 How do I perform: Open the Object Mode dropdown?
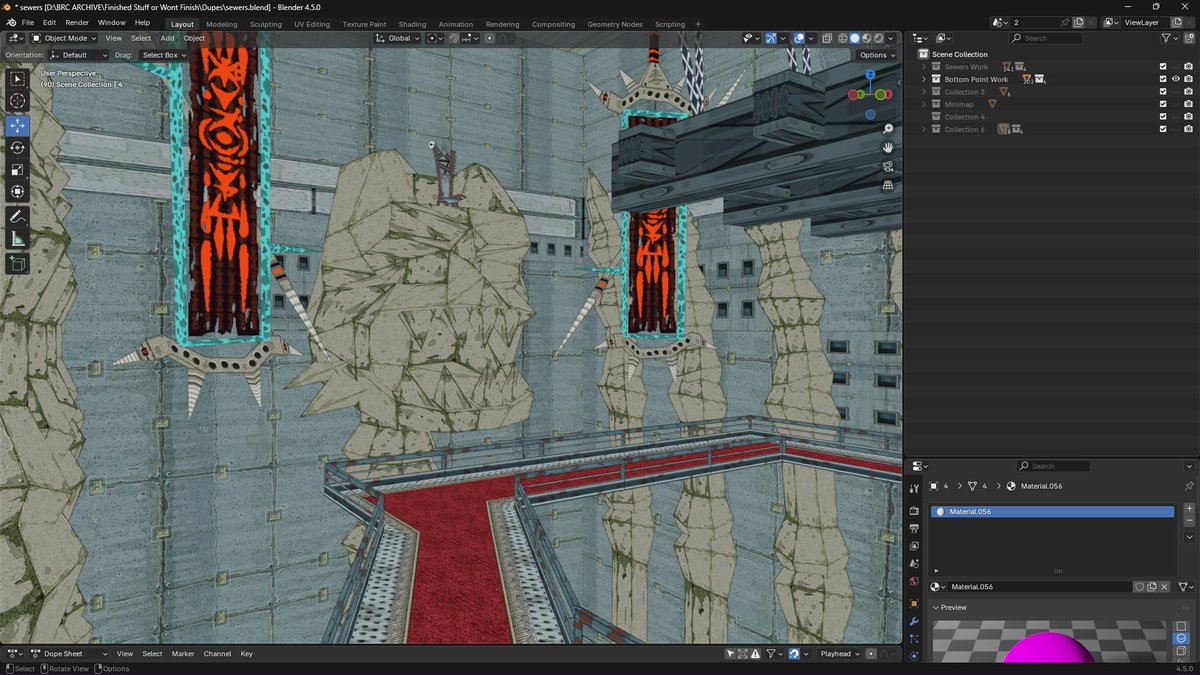(x=64, y=38)
